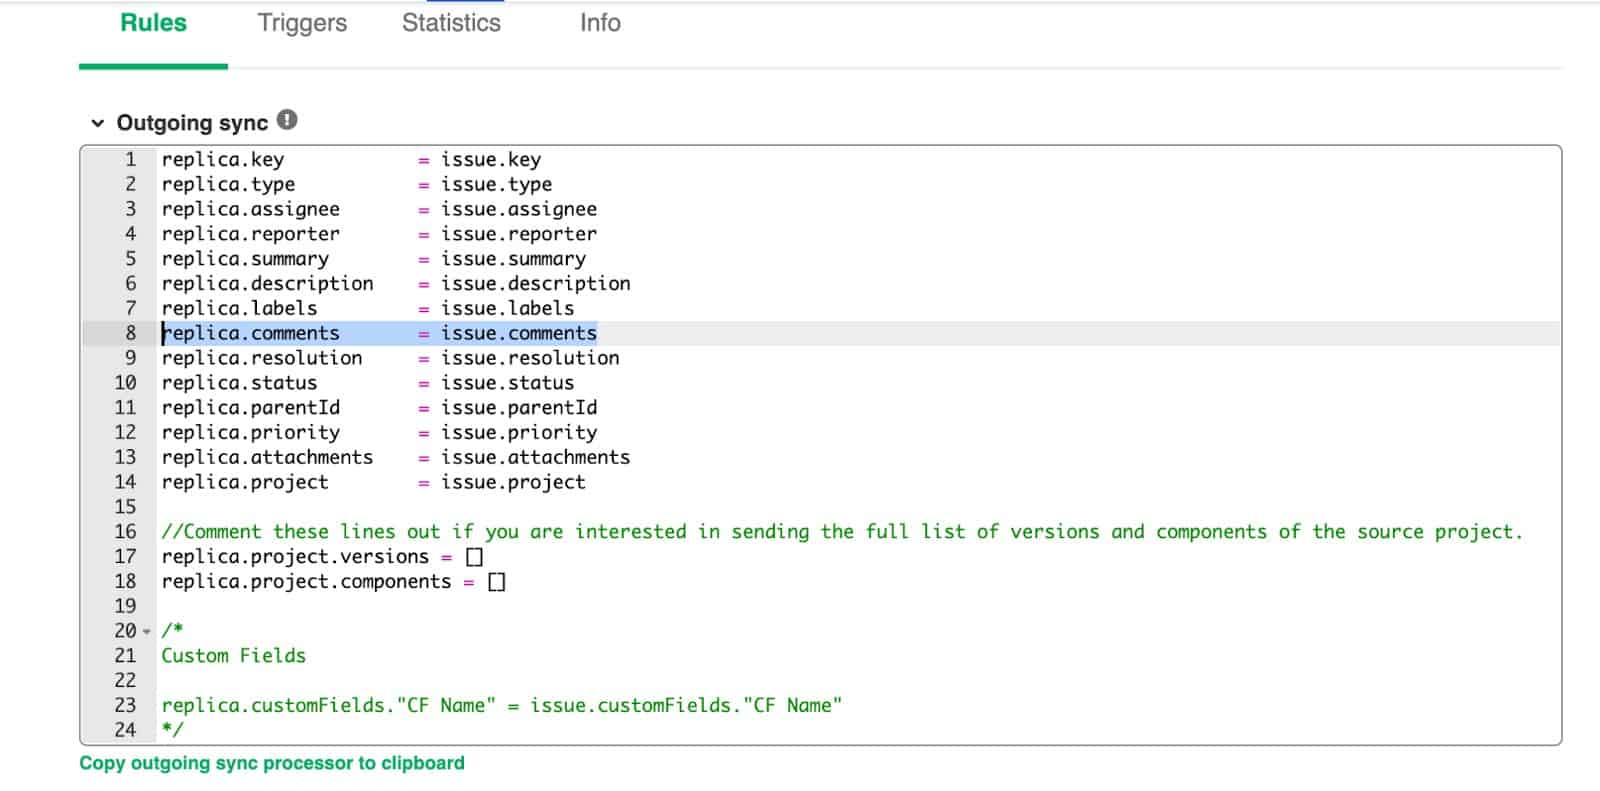Screen dimensions: 1600x791
Task: Click issue.assignee on line 3
Action: pos(519,209)
